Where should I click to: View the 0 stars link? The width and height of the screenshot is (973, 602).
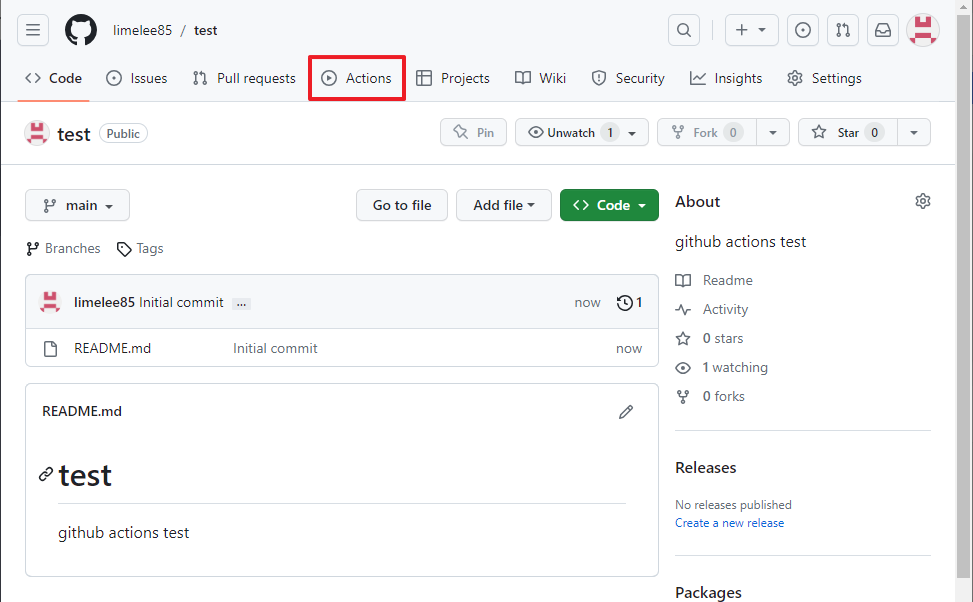point(709,338)
